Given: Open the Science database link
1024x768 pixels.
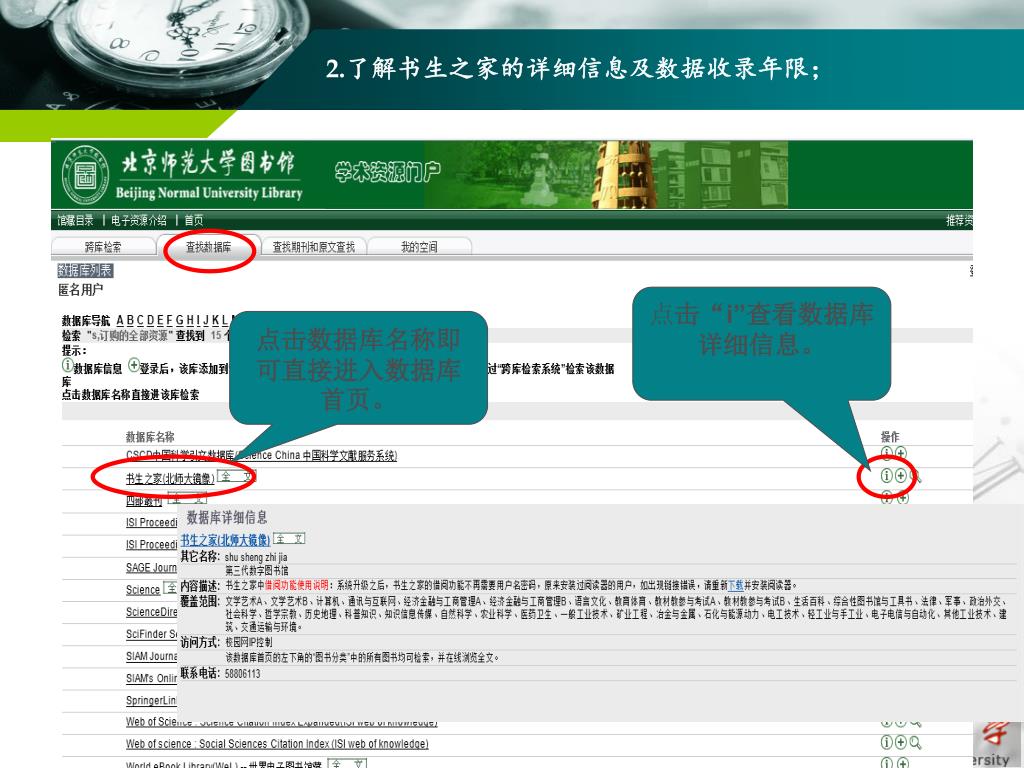Looking at the screenshot, I should coord(143,590).
